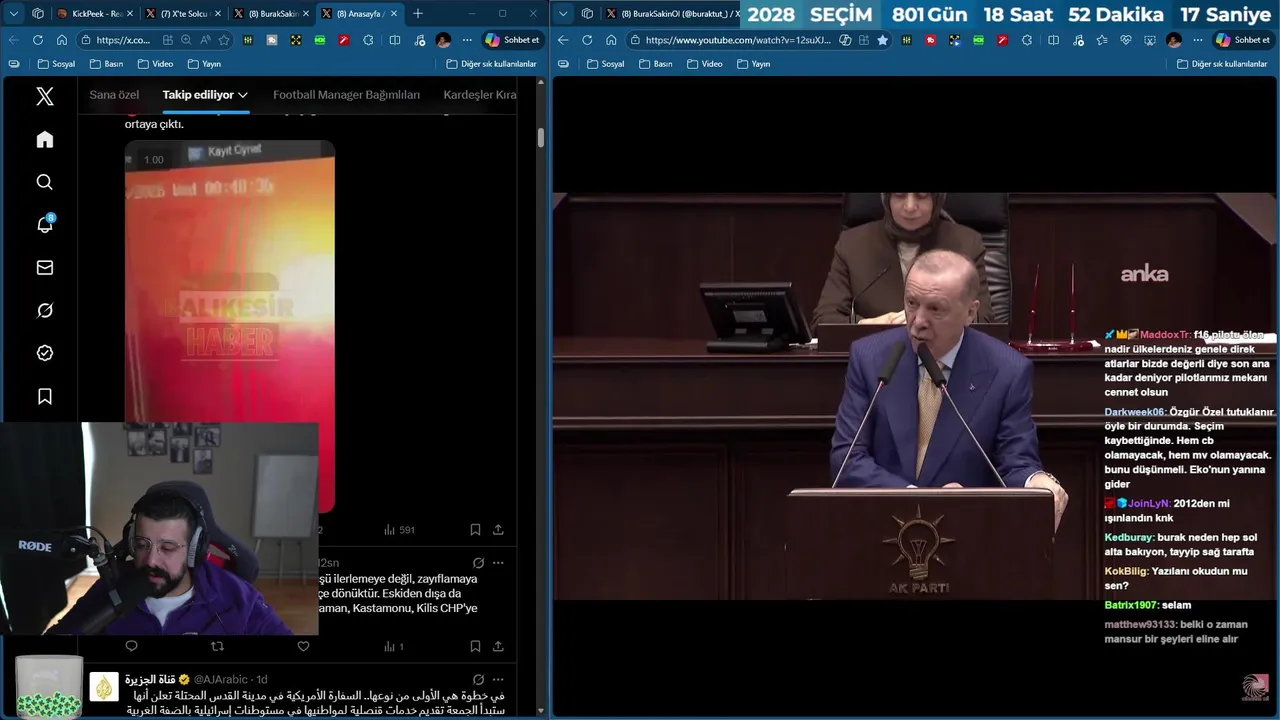Go to Home in the X sidebar
The image size is (1280, 720).
(45, 140)
